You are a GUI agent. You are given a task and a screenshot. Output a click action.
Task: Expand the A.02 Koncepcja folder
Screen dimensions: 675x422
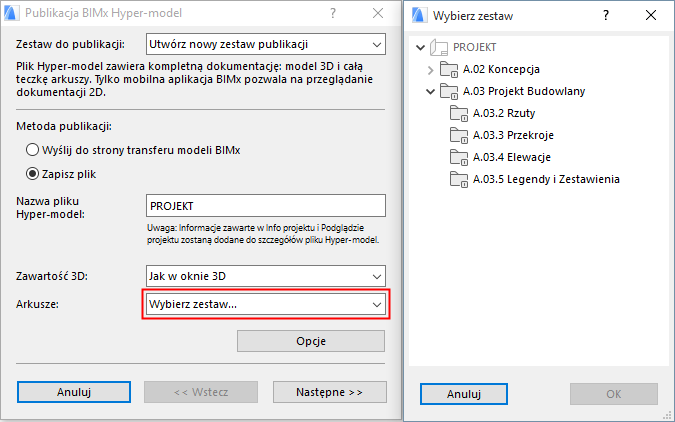430,70
